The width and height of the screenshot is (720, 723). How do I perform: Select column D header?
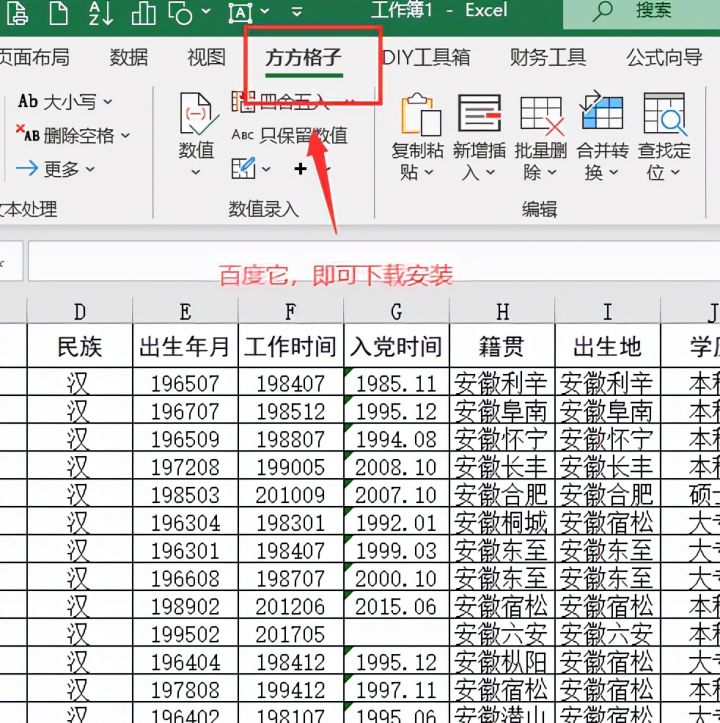[x=80, y=312]
